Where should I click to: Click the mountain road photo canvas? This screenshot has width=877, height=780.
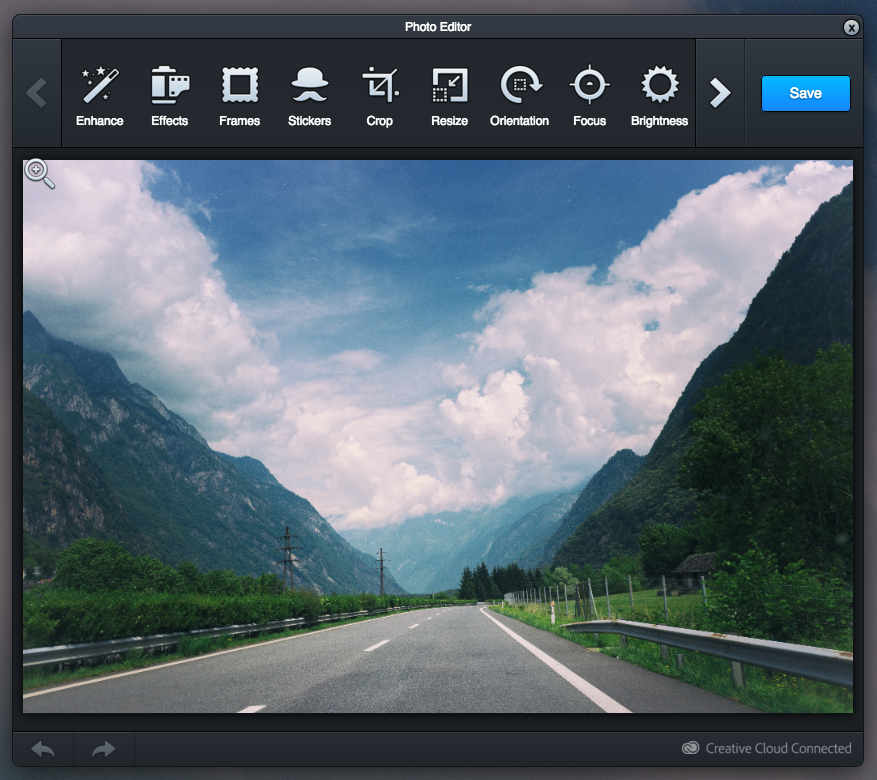pos(438,436)
